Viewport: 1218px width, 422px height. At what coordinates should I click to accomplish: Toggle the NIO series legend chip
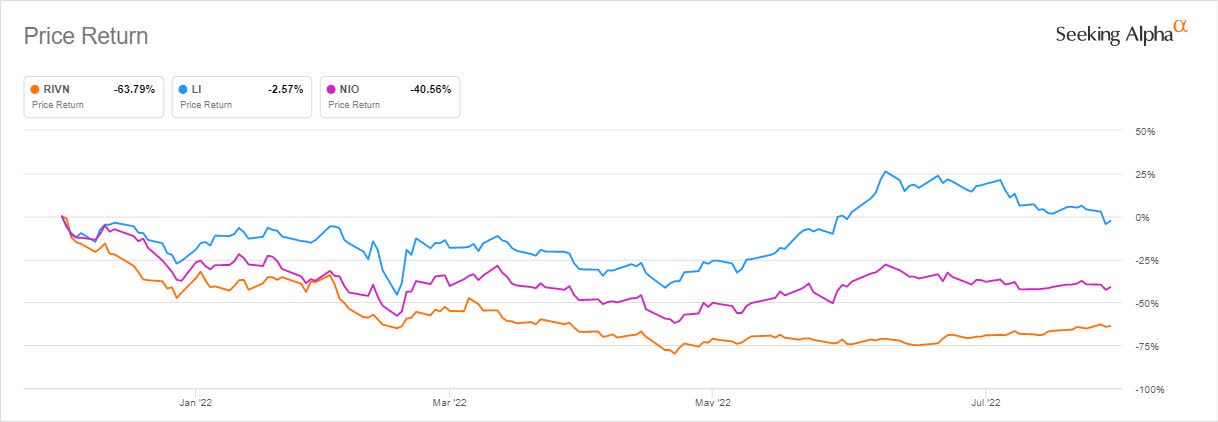pos(389,97)
